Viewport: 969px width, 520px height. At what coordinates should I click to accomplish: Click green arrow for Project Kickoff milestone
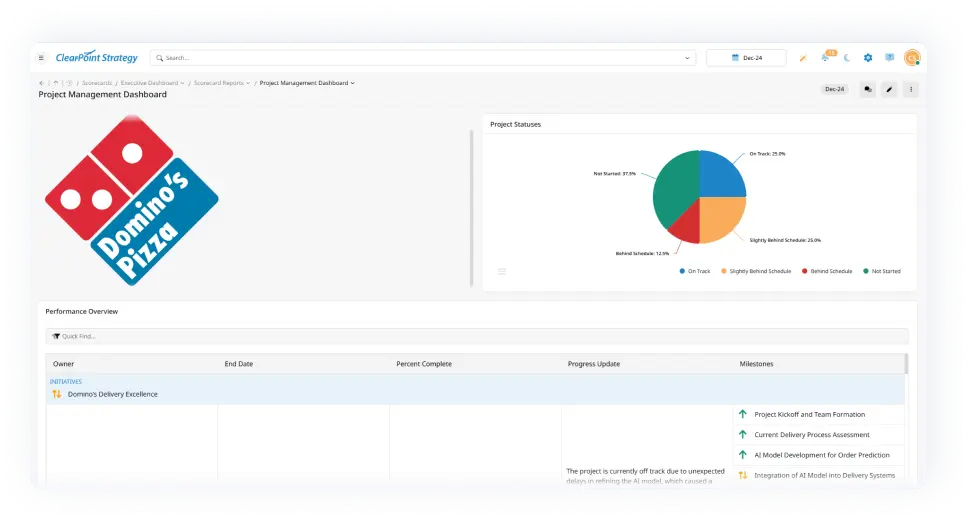click(743, 414)
